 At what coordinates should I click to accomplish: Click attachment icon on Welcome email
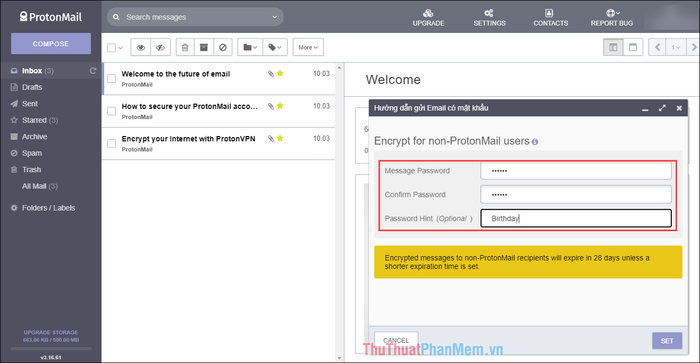(271, 74)
